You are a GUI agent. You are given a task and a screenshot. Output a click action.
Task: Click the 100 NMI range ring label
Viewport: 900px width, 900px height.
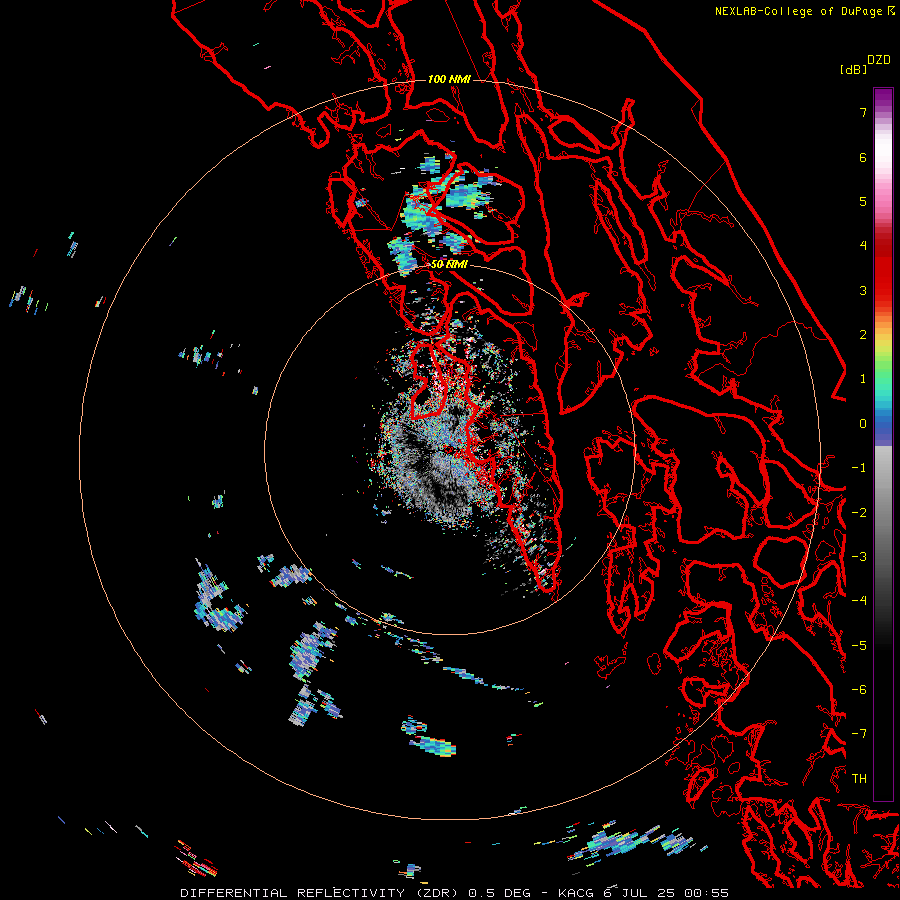[x=449, y=79]
